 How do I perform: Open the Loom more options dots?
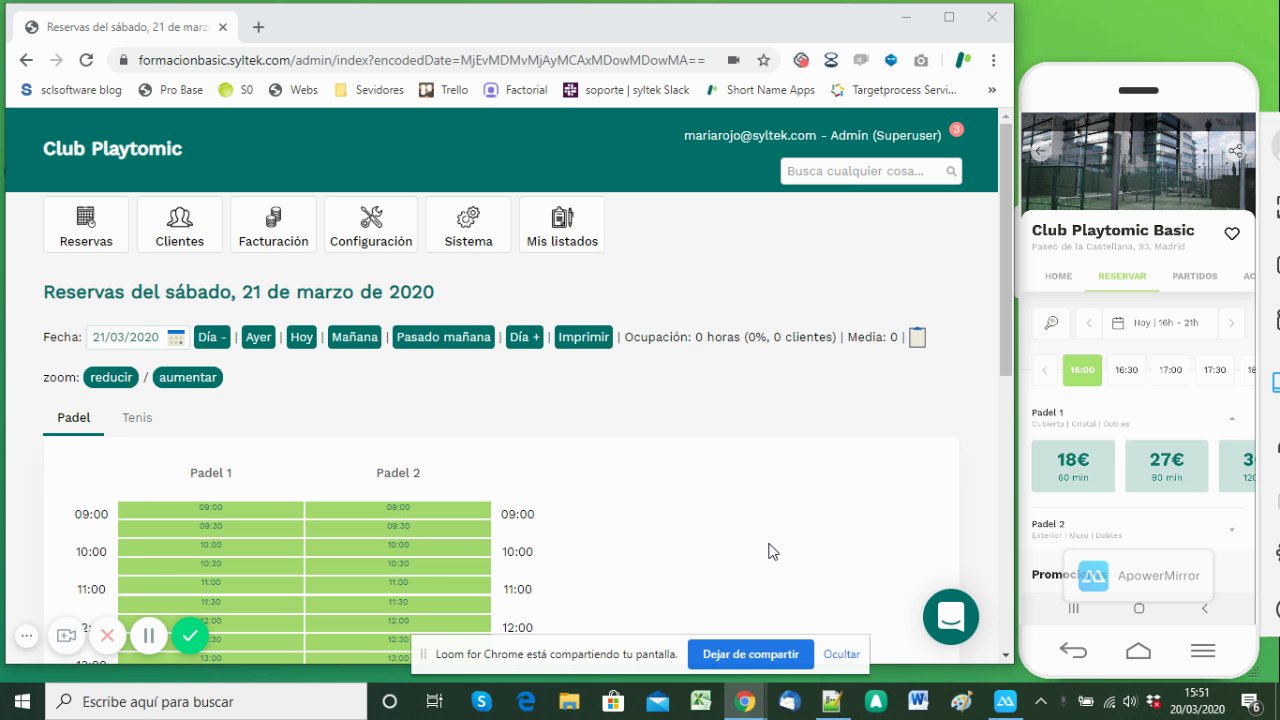coord(27,635)
